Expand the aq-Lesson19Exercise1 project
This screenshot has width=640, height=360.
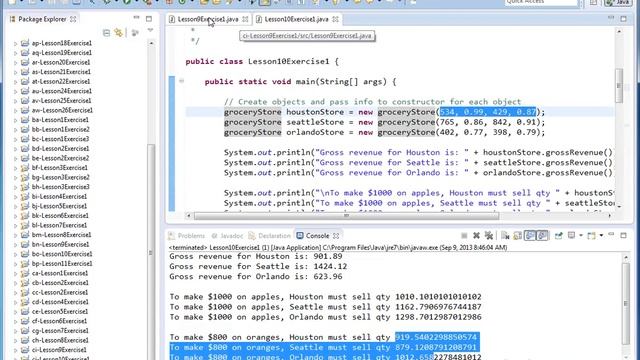click(16, 53)
